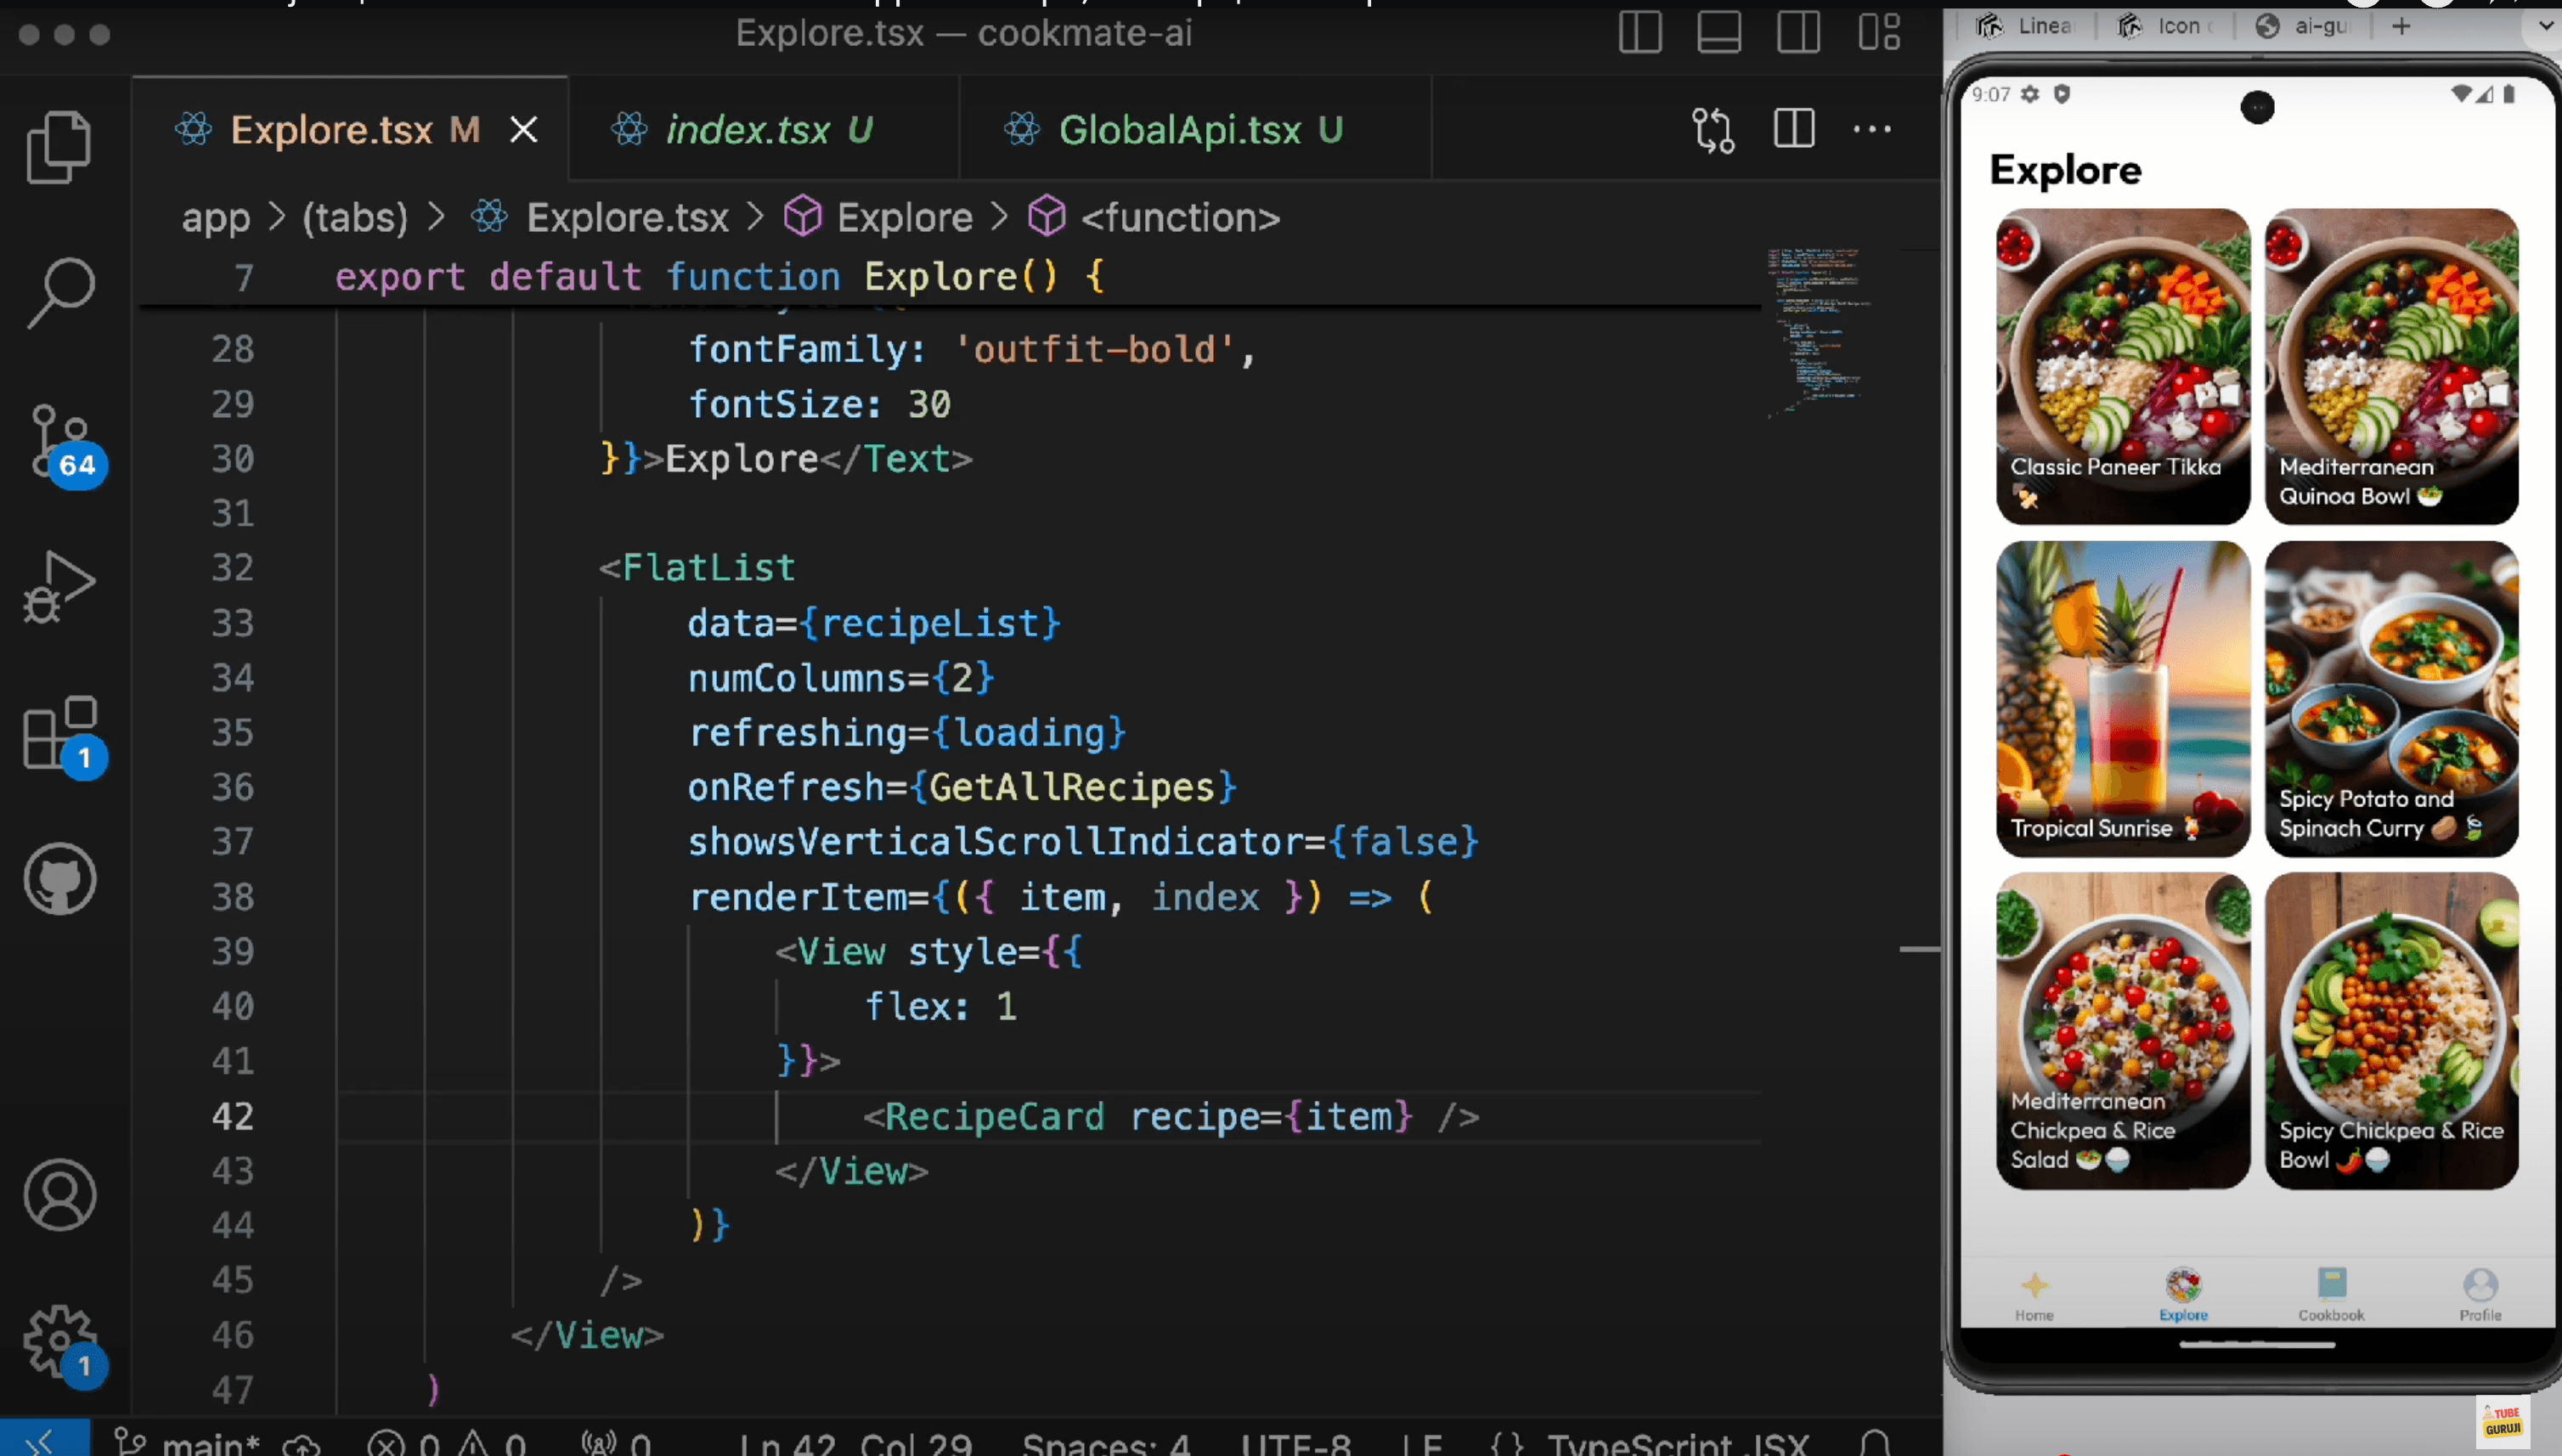Change TypeScript JSX language mode
The width and height of the screenshot is (2562, 1456).
pyautogui.click(x=1650, y=1444)
